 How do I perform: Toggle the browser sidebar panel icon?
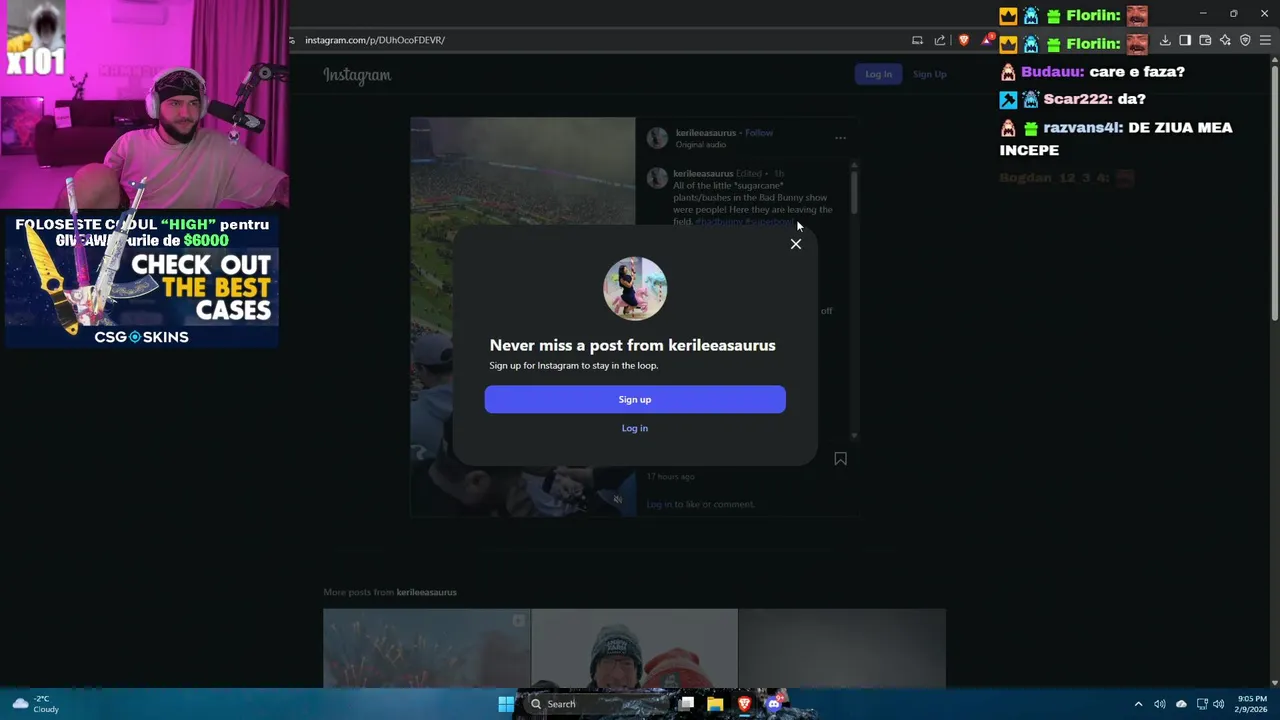pos(1185,40)
